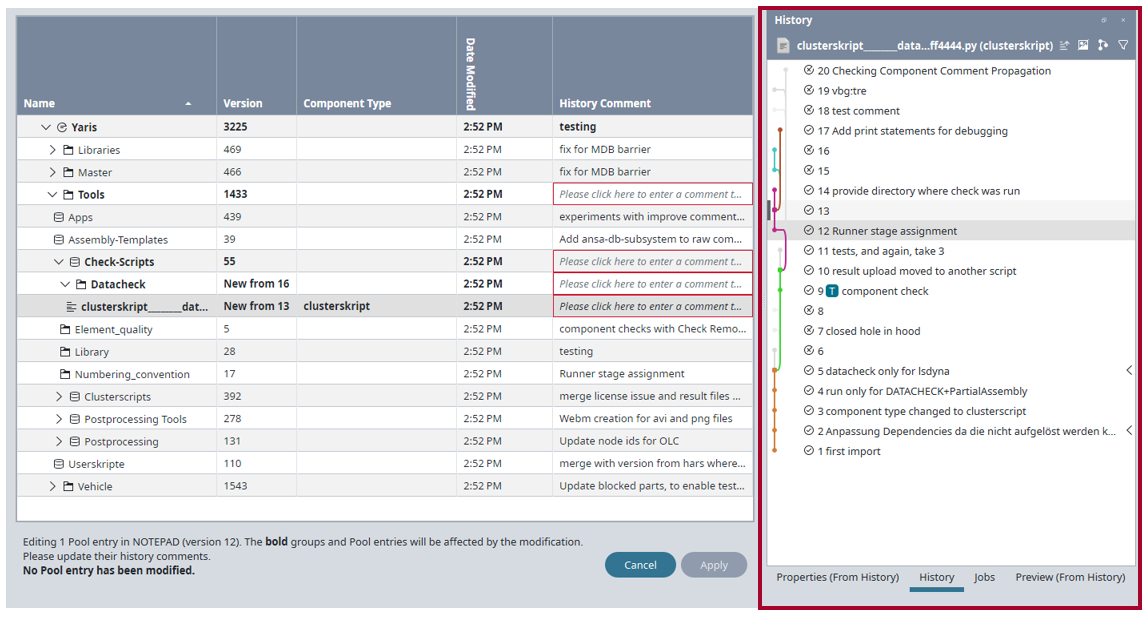1148x617 pixels.
Task: Click status icon of version 20 history entry
Action: (808, 70)
